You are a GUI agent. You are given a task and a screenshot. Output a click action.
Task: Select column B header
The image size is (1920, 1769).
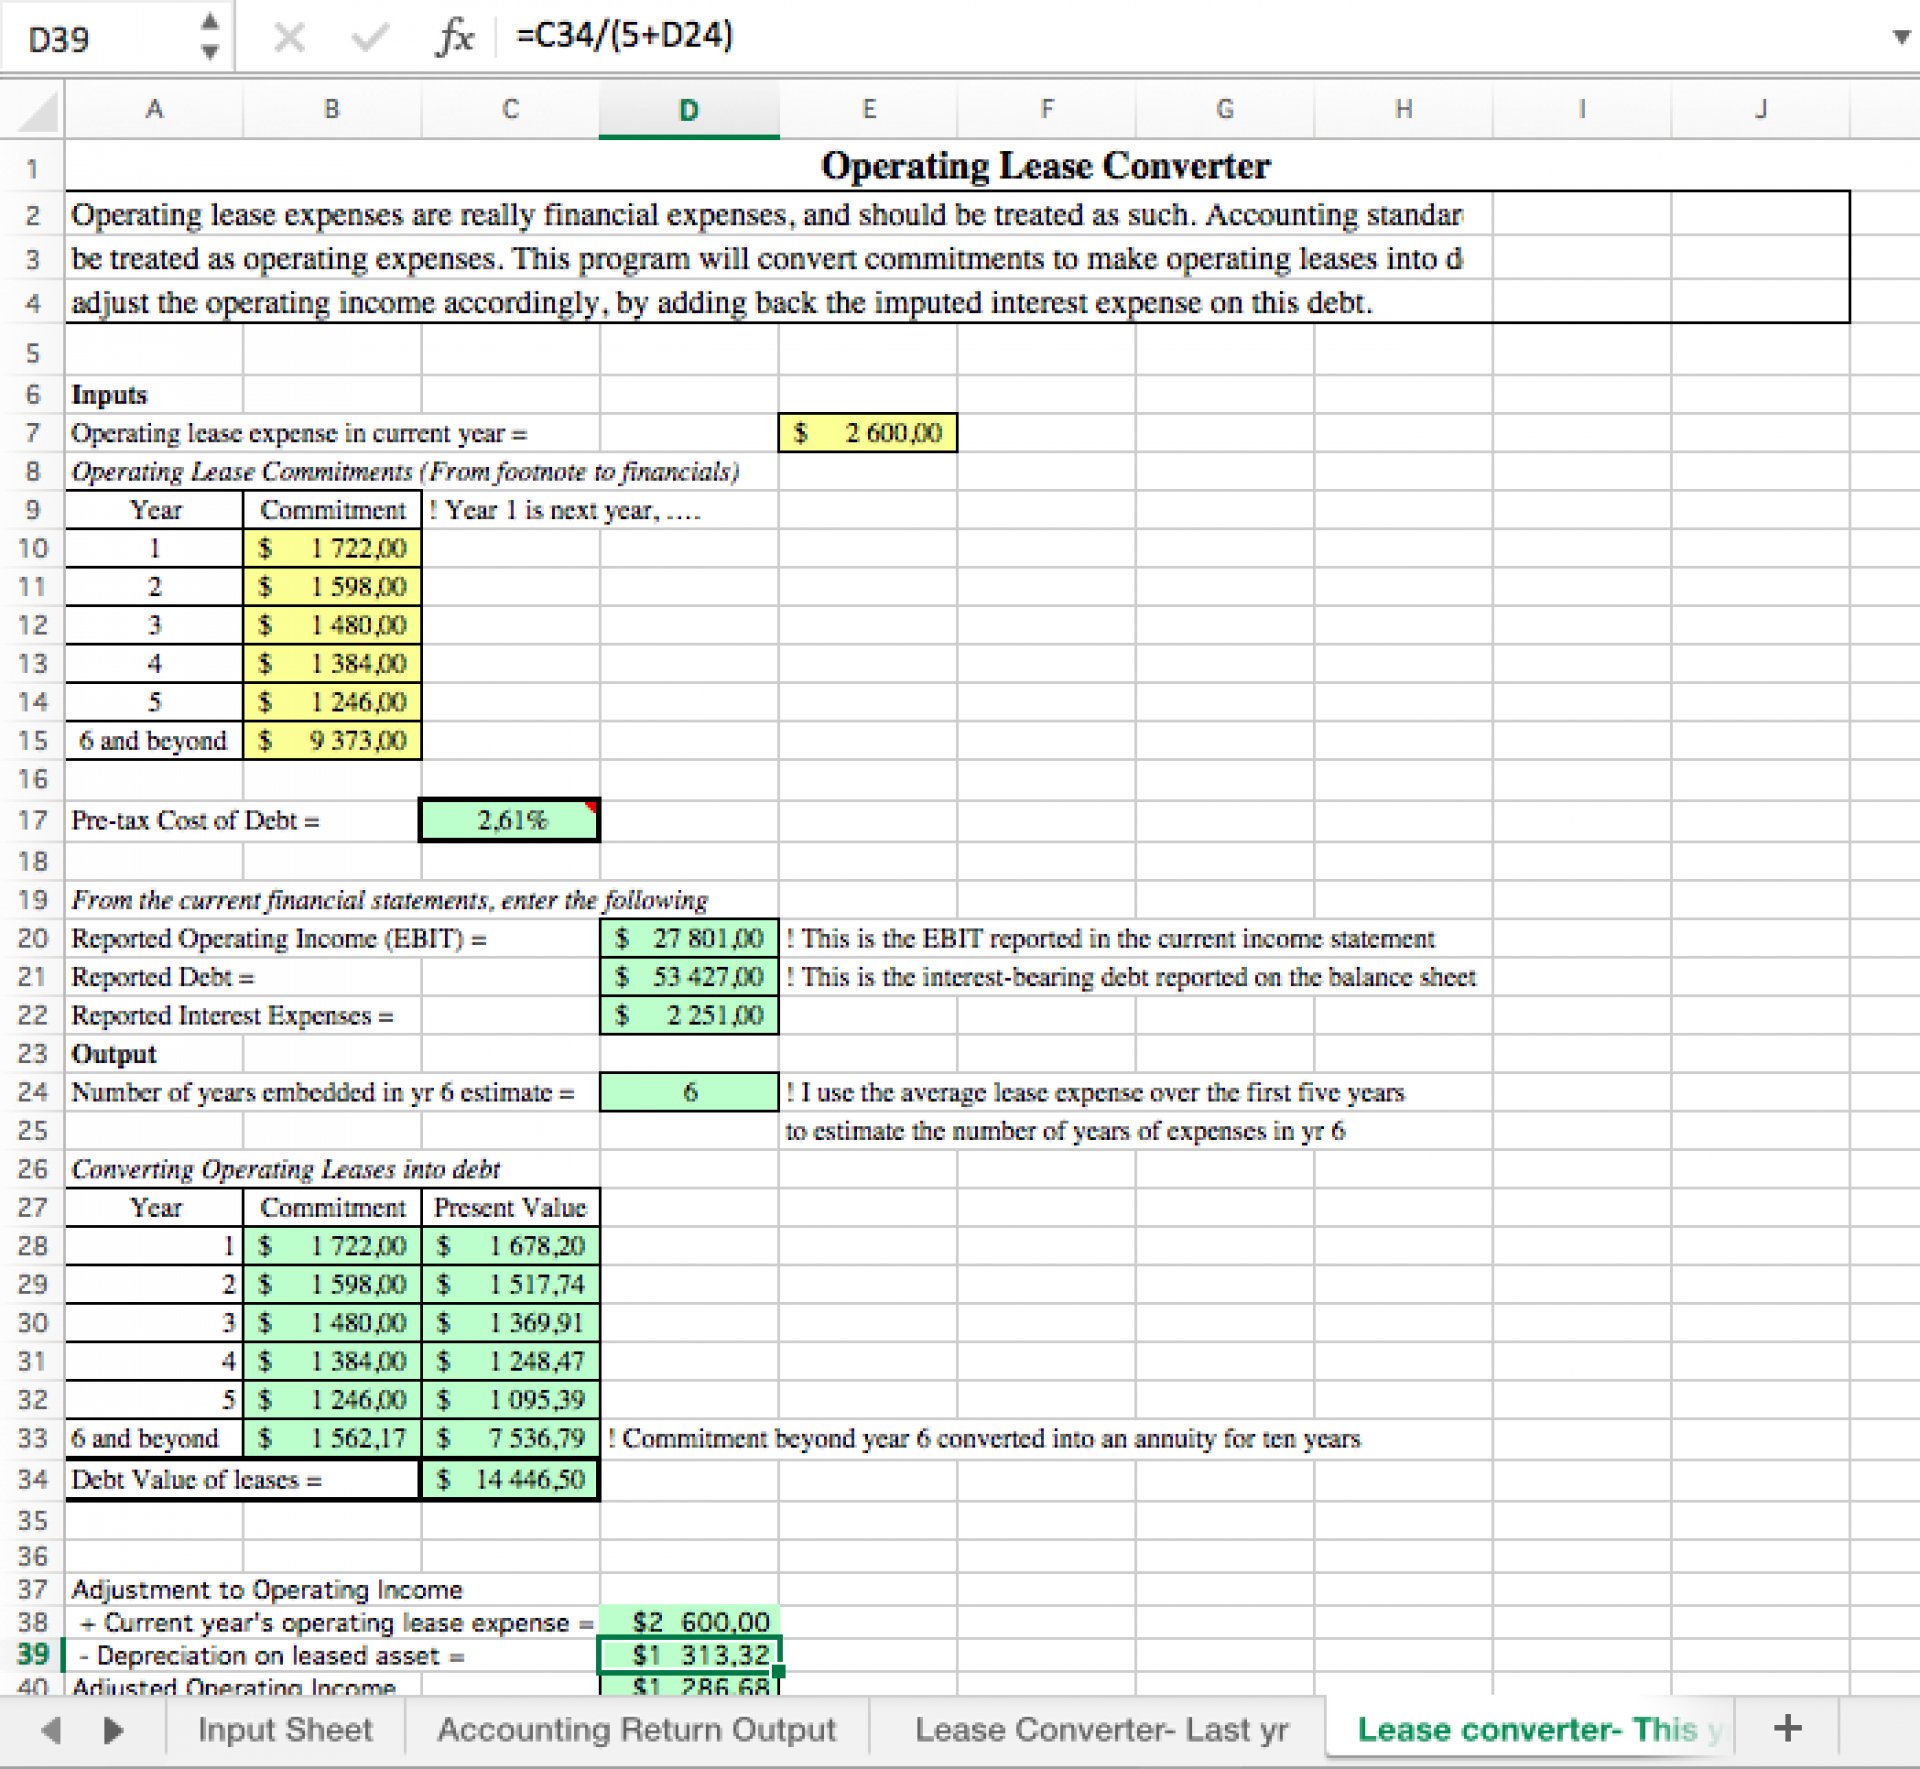coord(332,109)
